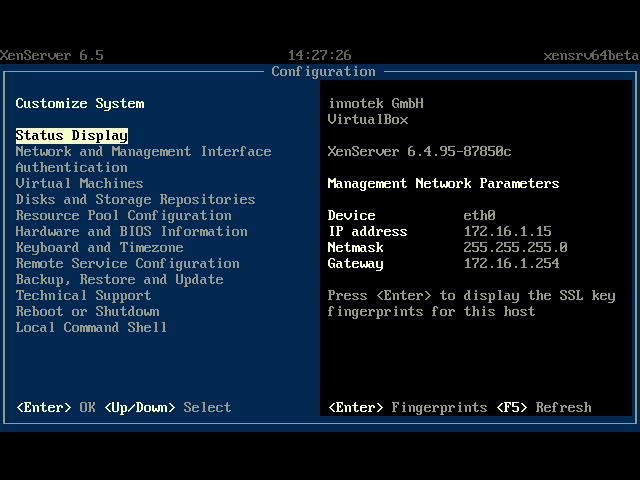Select Disks and Storage Repositories
The image size is (640, 480).
coord(135,200)
